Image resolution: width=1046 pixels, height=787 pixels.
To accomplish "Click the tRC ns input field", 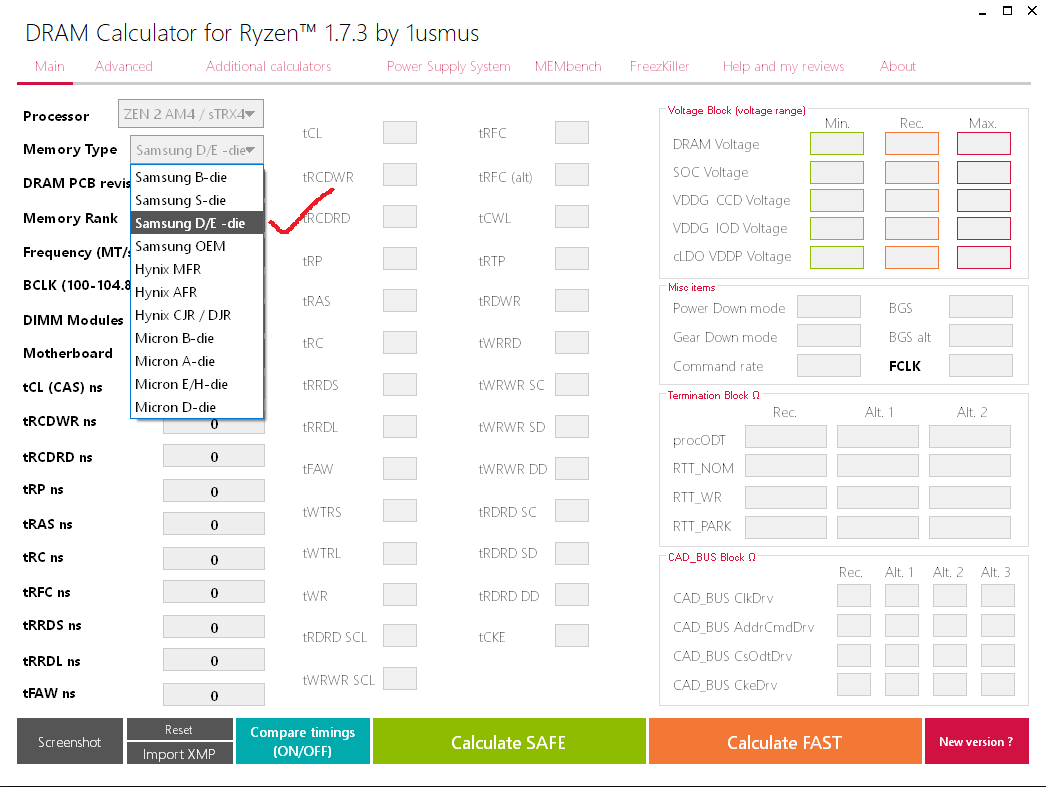I will click(x=214, y=559).
